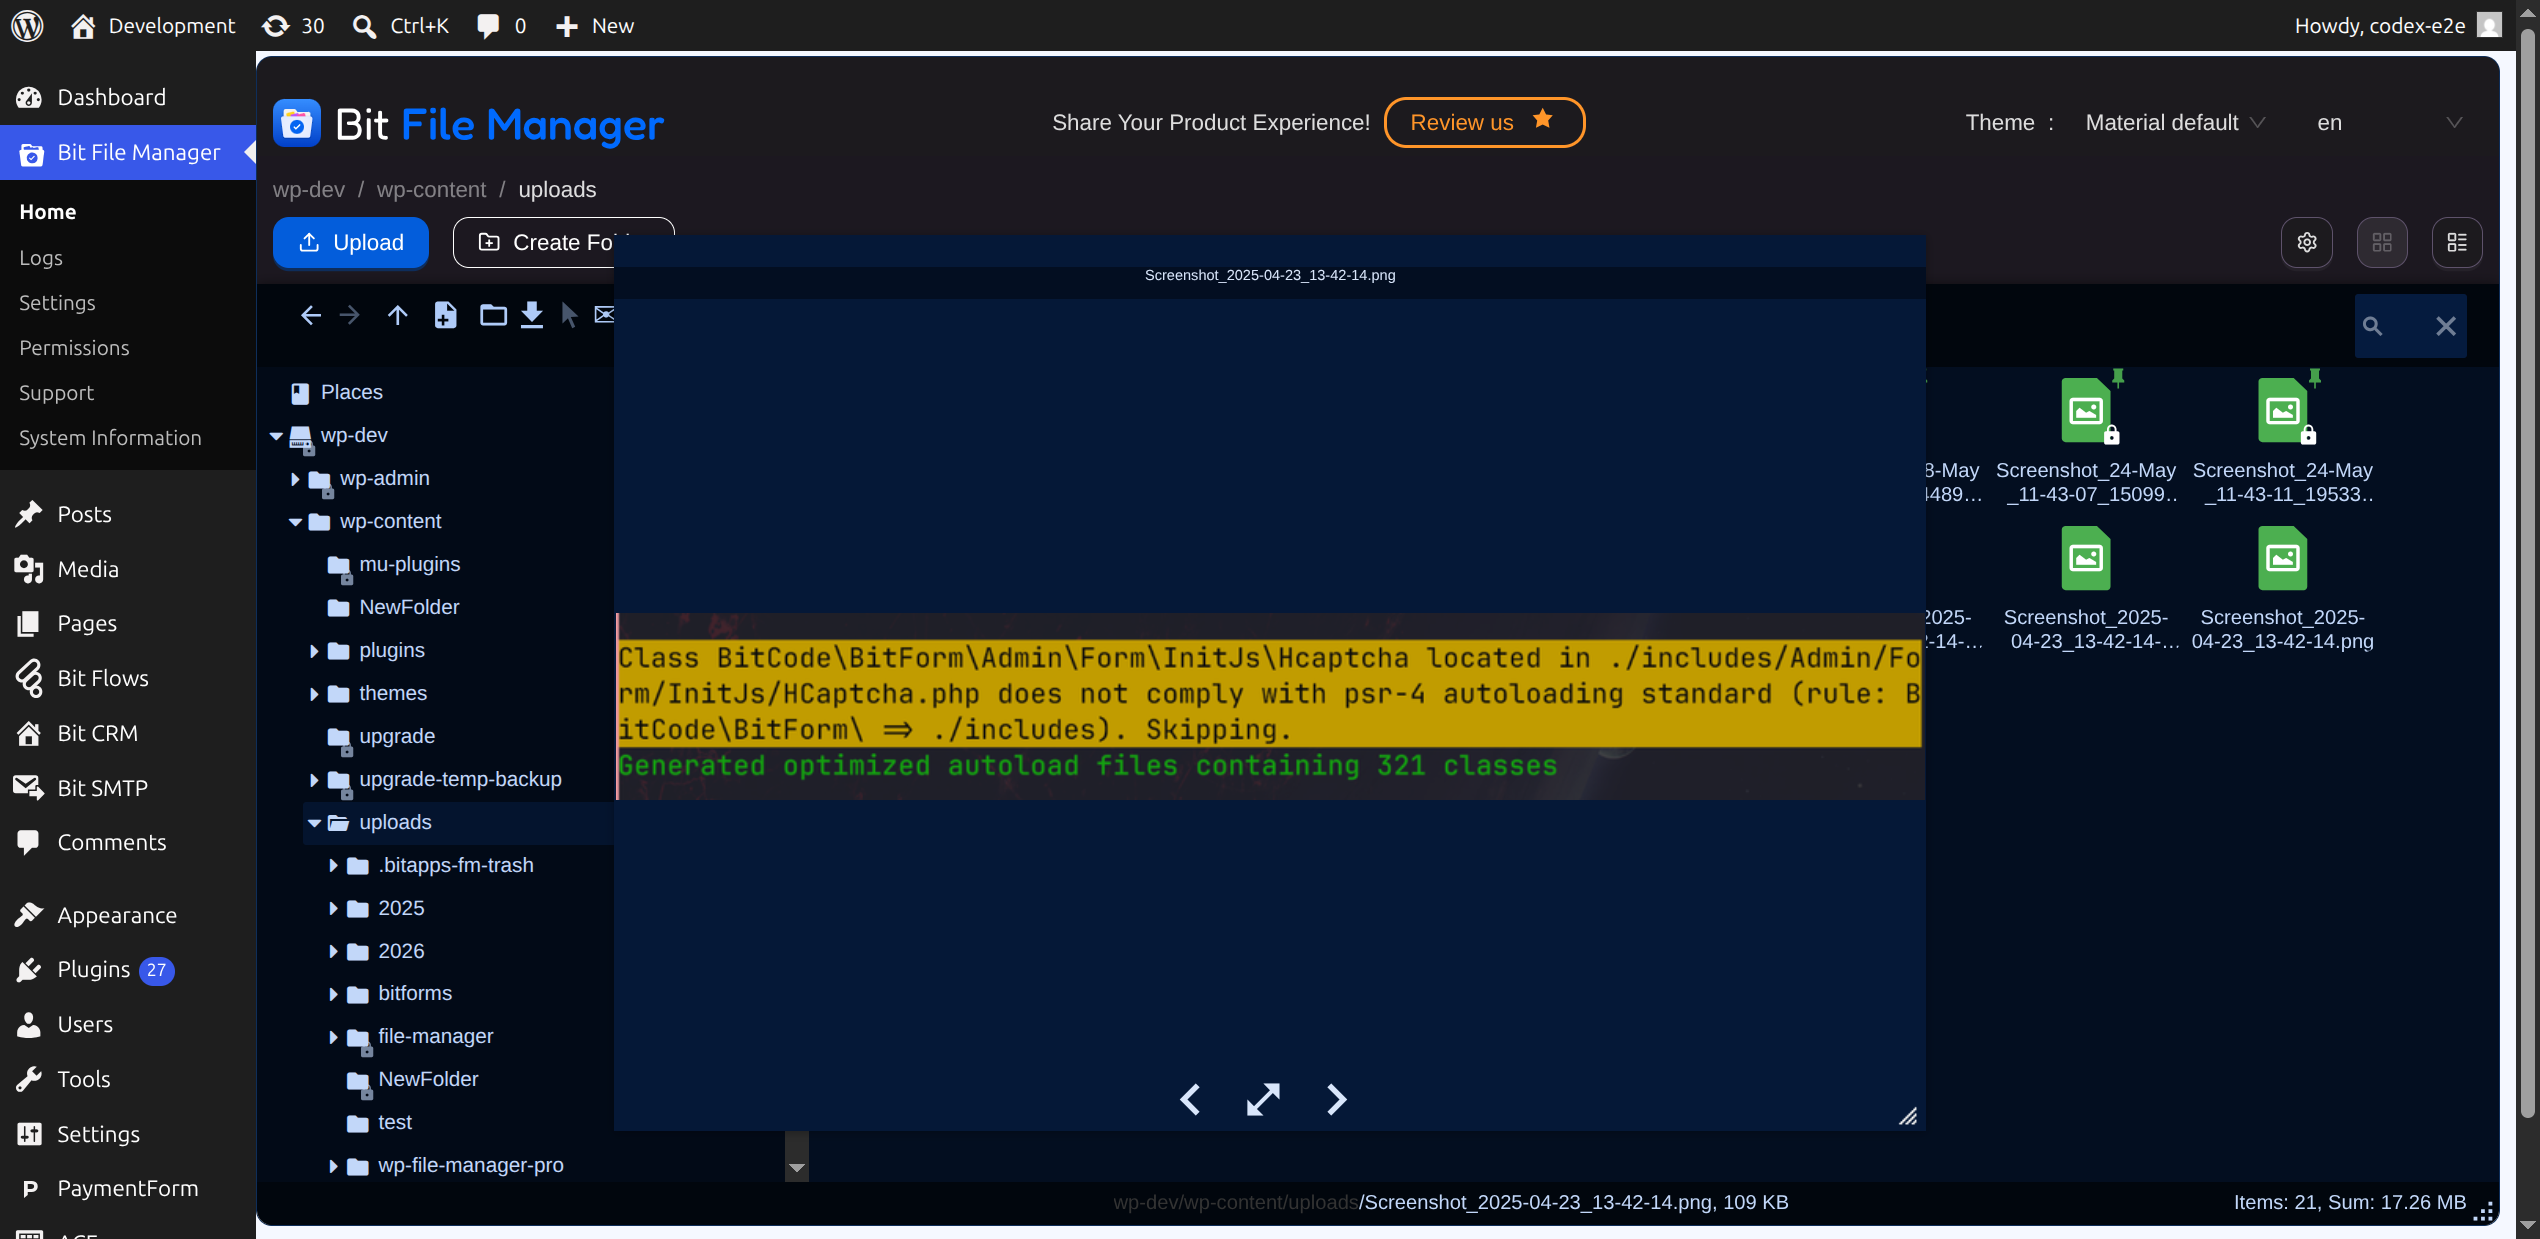Open the file manager settings gear
Viewport: 2540px width, 1239px height.
2307,242
